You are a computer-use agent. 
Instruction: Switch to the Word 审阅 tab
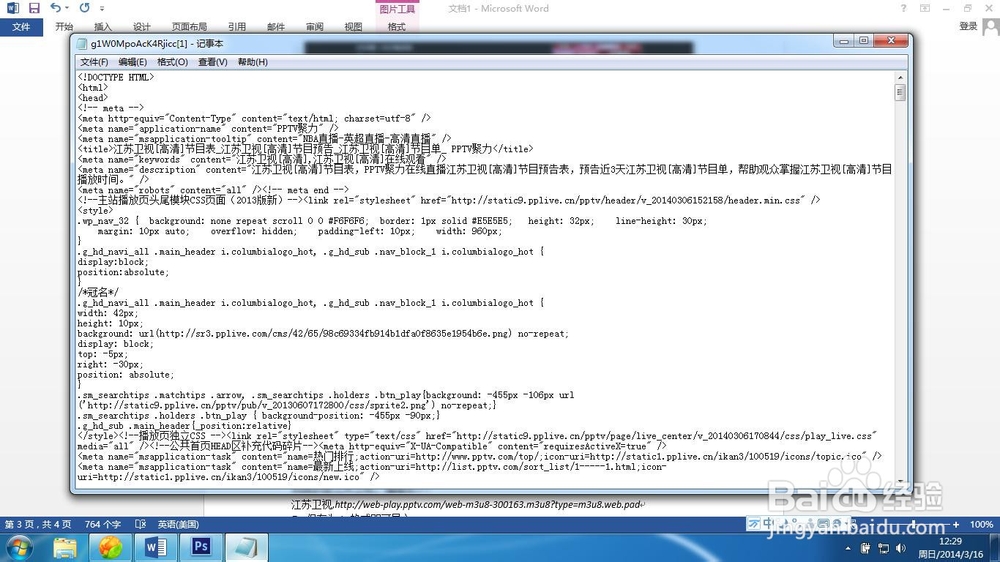coord(314,27)
